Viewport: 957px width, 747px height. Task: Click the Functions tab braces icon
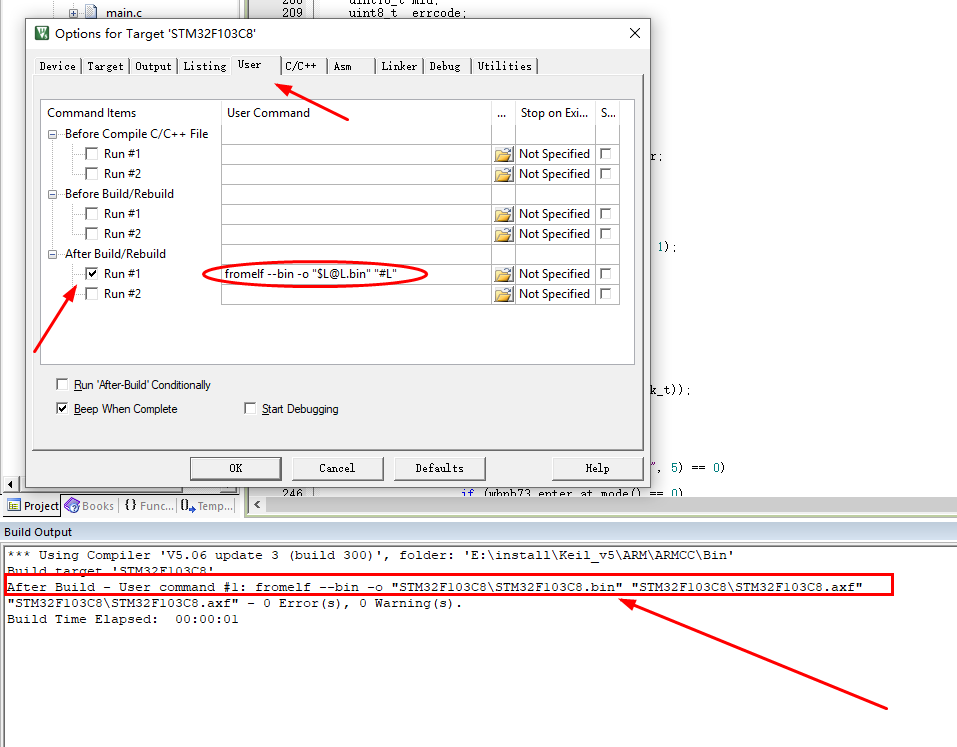click(130, 505)
